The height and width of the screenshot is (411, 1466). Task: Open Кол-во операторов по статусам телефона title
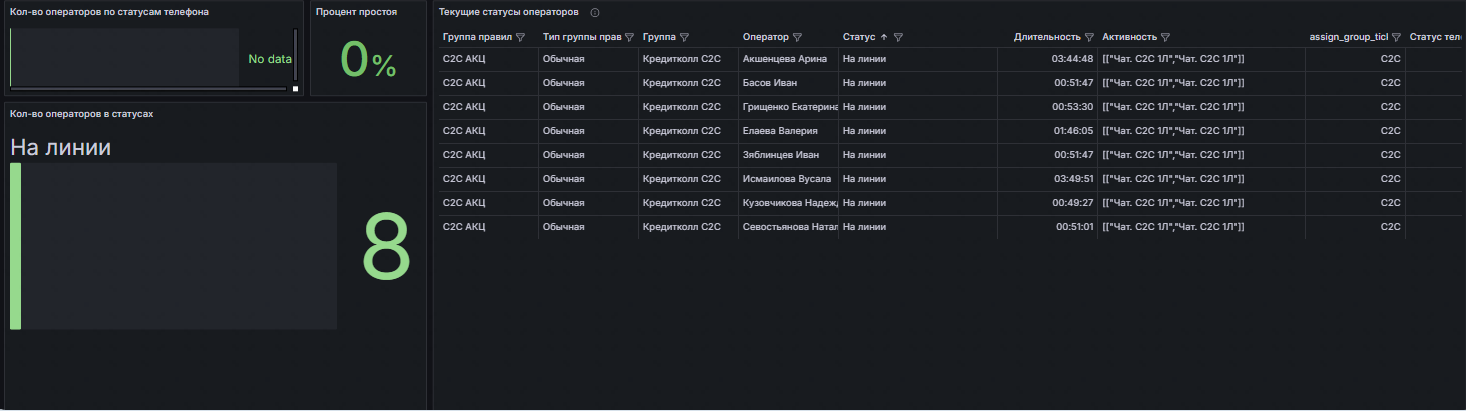pyautogui.click(x=109, y=12)
